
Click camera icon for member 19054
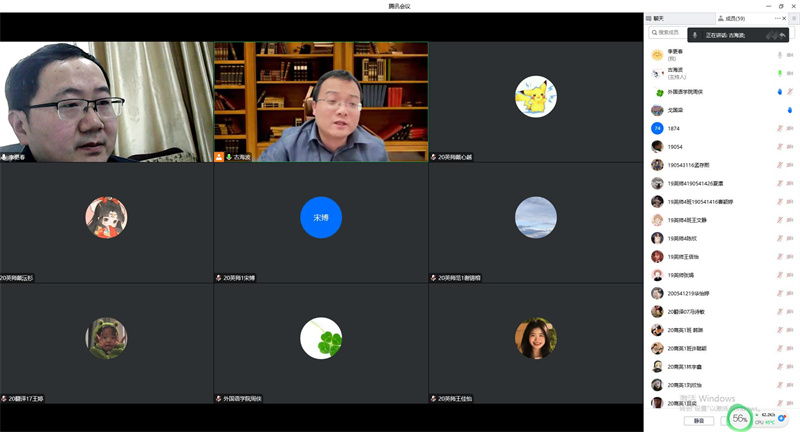coord(790,147)
